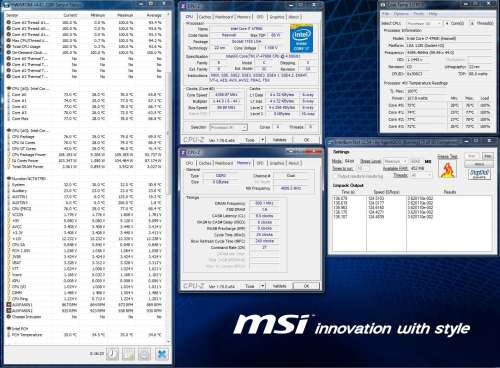Switch to the CPU tab in the CPU-Z Memory window

[x=189, y=163]
